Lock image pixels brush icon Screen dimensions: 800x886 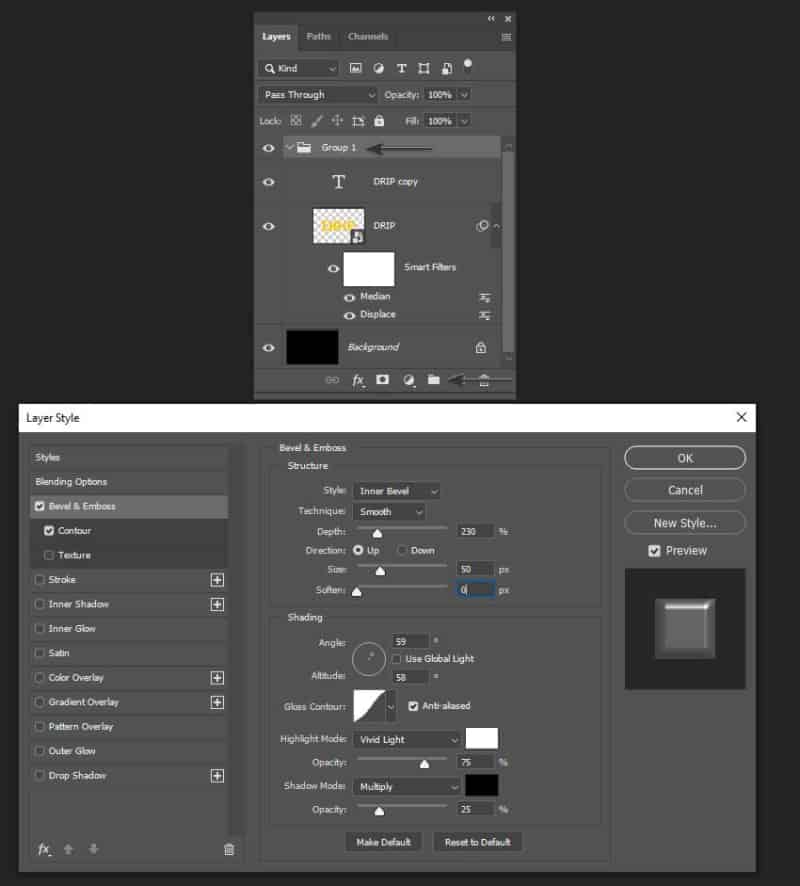[x=317, y=120]
